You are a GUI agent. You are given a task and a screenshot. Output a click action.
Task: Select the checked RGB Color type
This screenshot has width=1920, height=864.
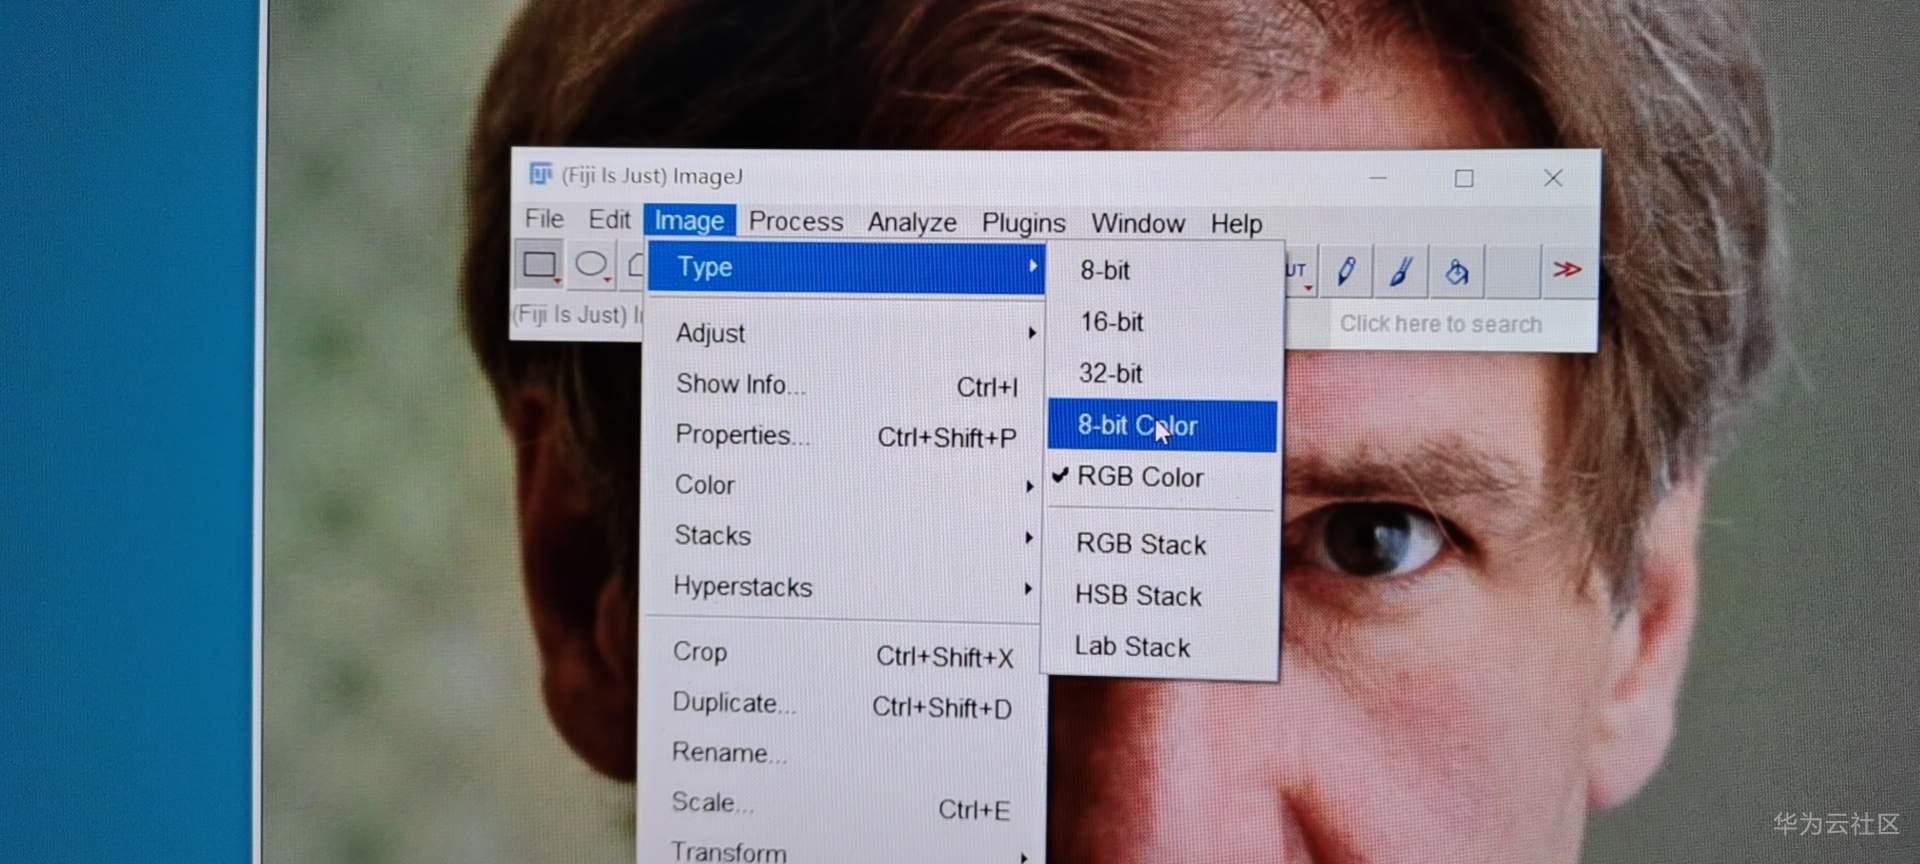point(1162,477)
